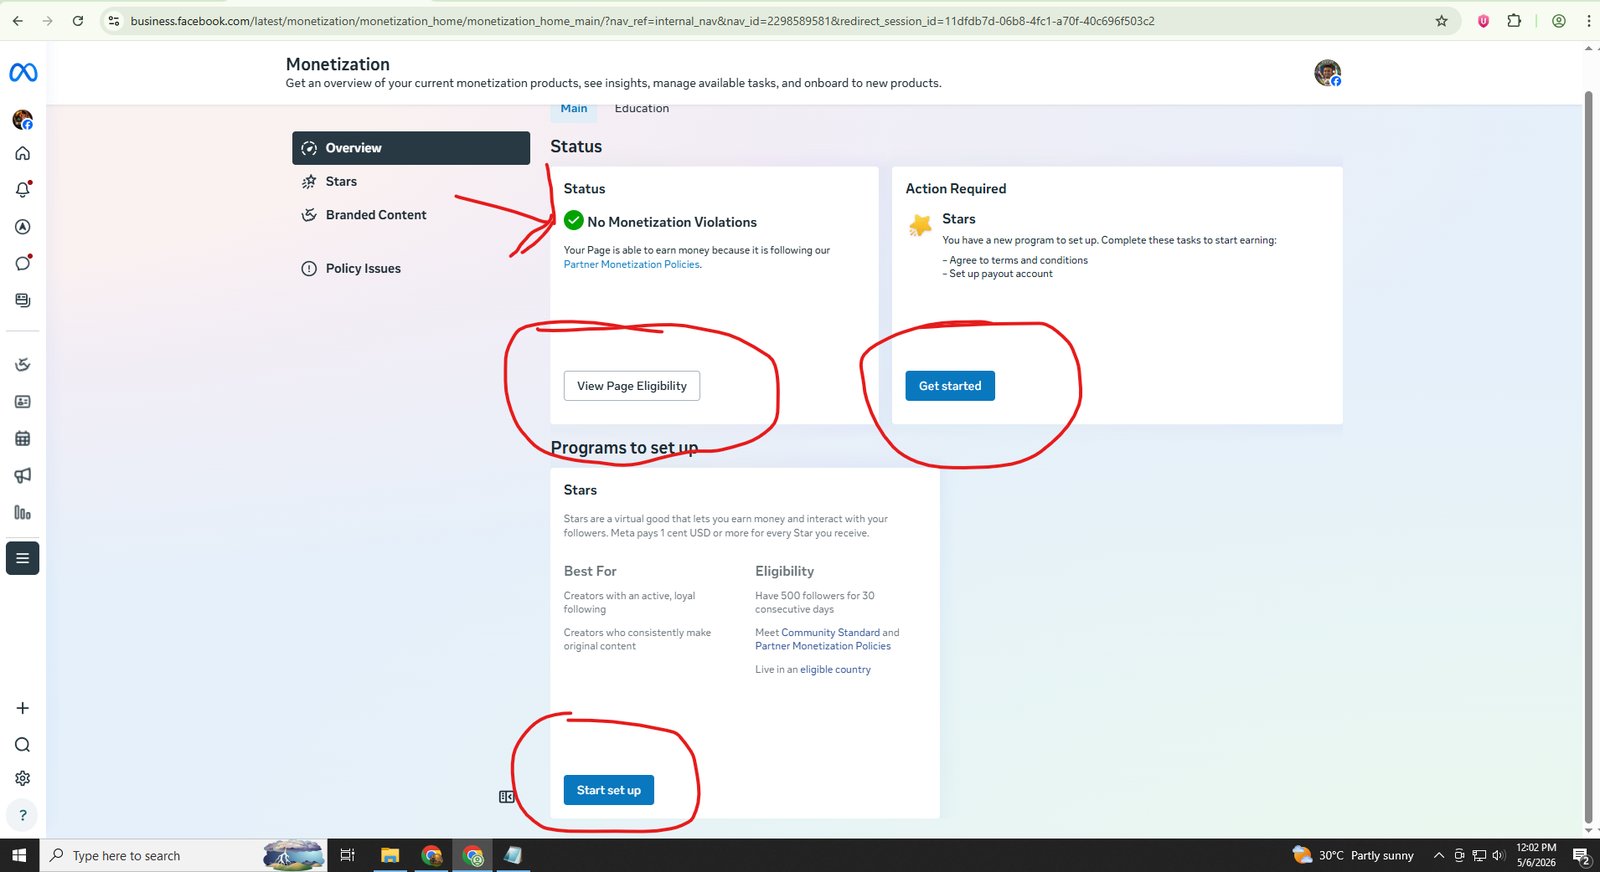Click the 'Programs to set up' heading

pyautogui.click(x=624, y=447)
